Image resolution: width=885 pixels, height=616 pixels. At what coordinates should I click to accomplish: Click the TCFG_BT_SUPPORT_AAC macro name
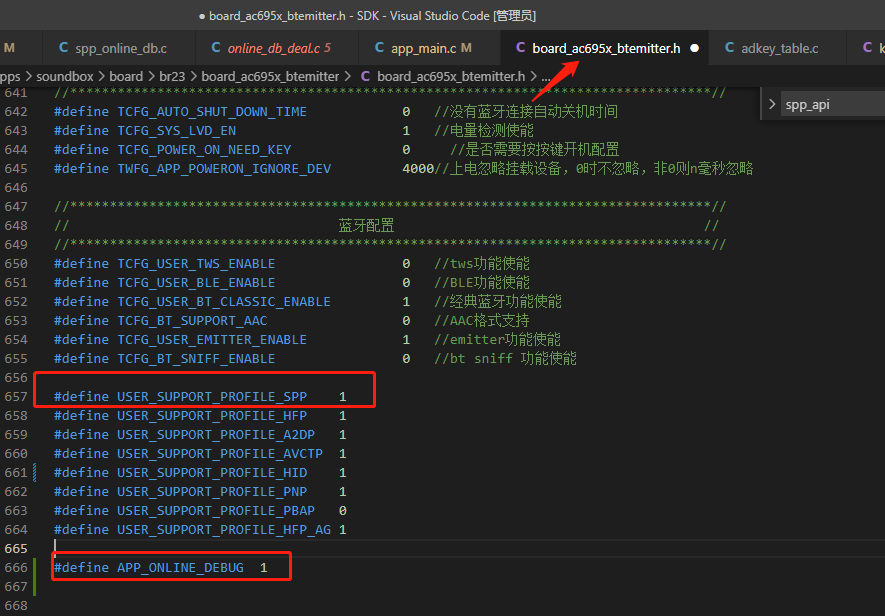pyautogui.click(x=192, y=321)
